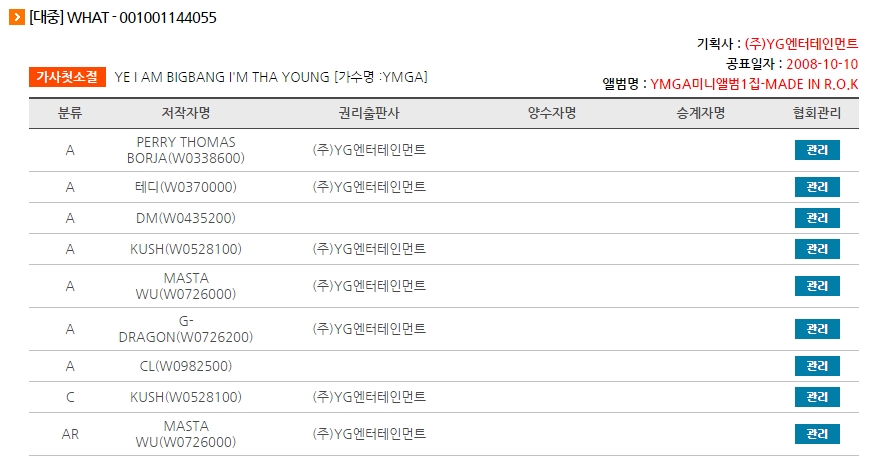The image size is (870, 463).
Task: Click 관리 button in CL row
Action: (817, 366)
